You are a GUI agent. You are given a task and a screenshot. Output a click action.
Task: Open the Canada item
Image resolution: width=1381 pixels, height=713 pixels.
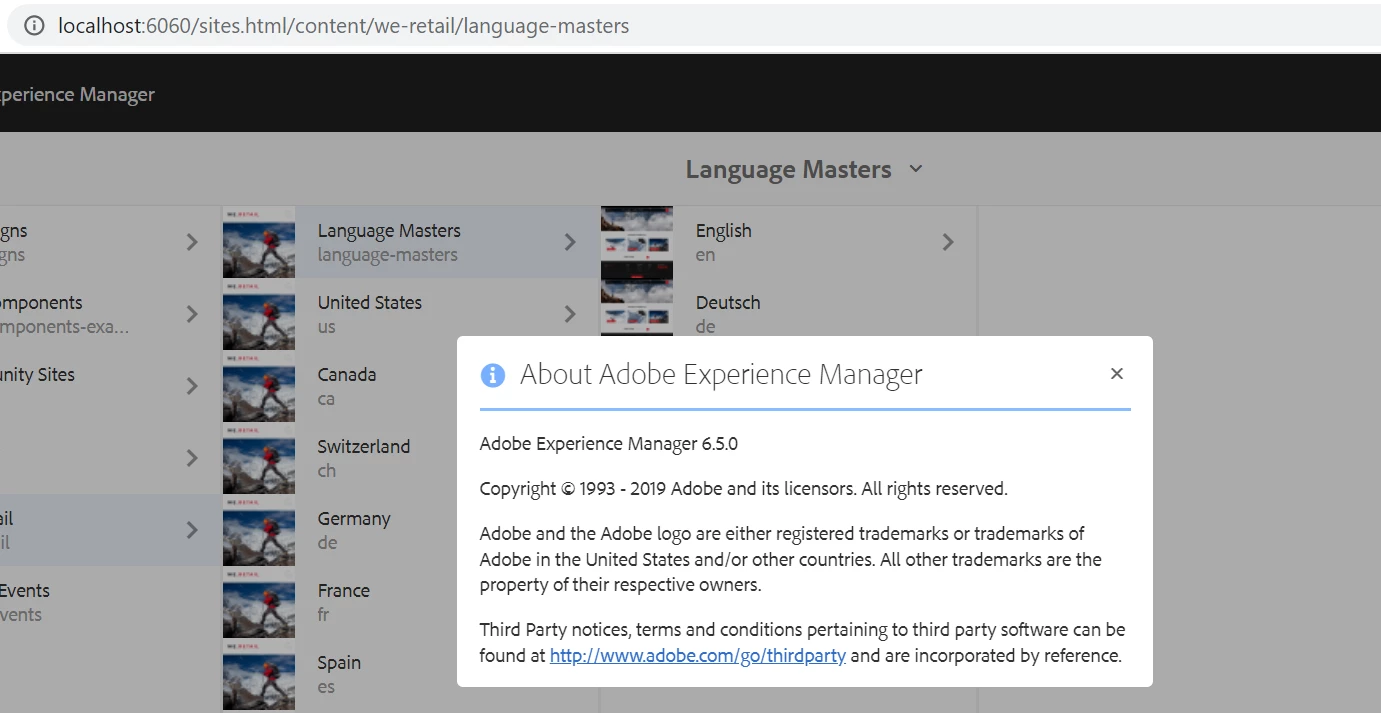click(x=347, y=375)
